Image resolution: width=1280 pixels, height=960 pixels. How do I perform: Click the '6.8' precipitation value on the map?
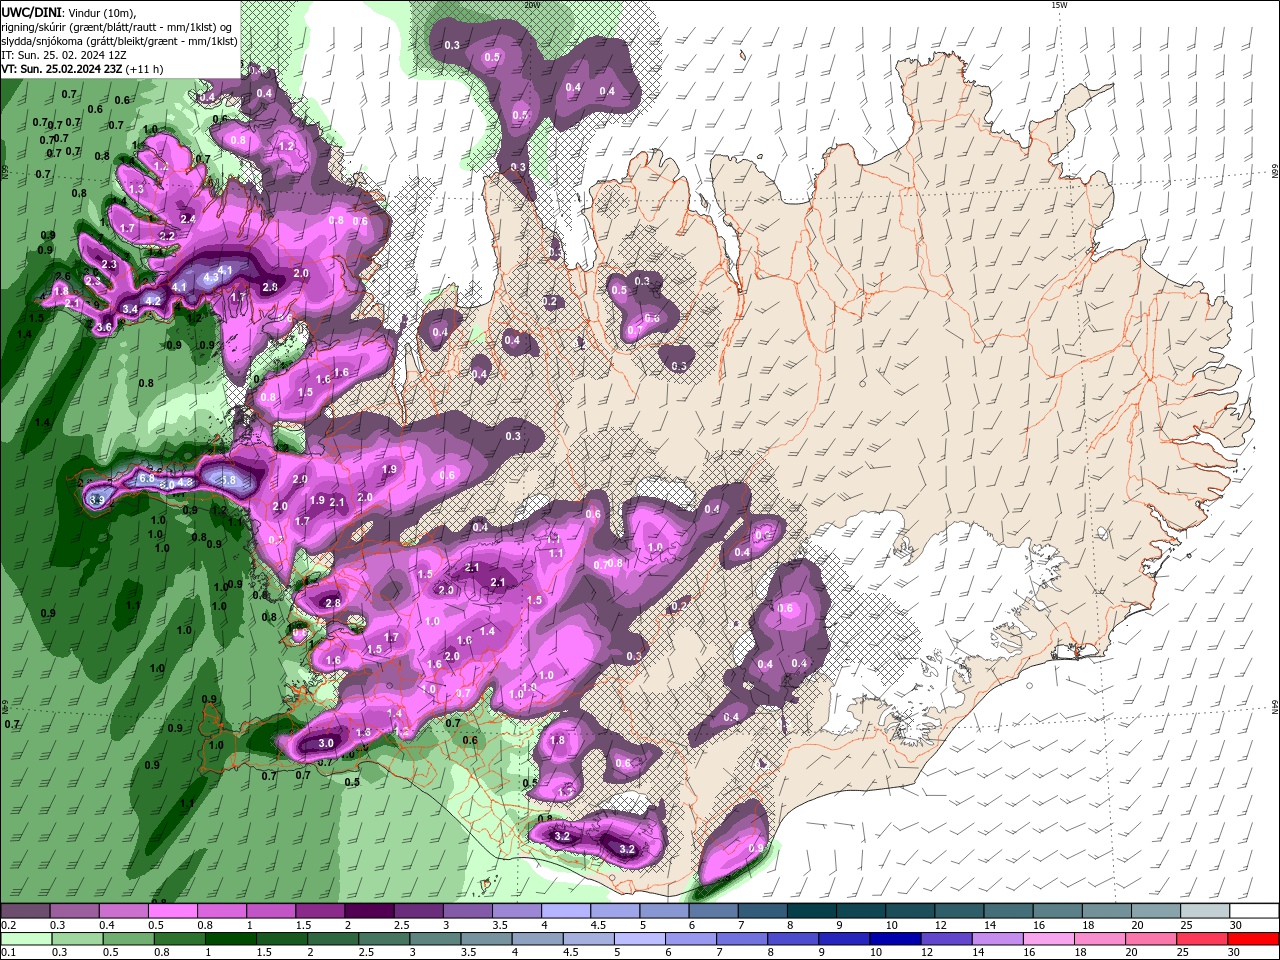[x=146, y=479]
